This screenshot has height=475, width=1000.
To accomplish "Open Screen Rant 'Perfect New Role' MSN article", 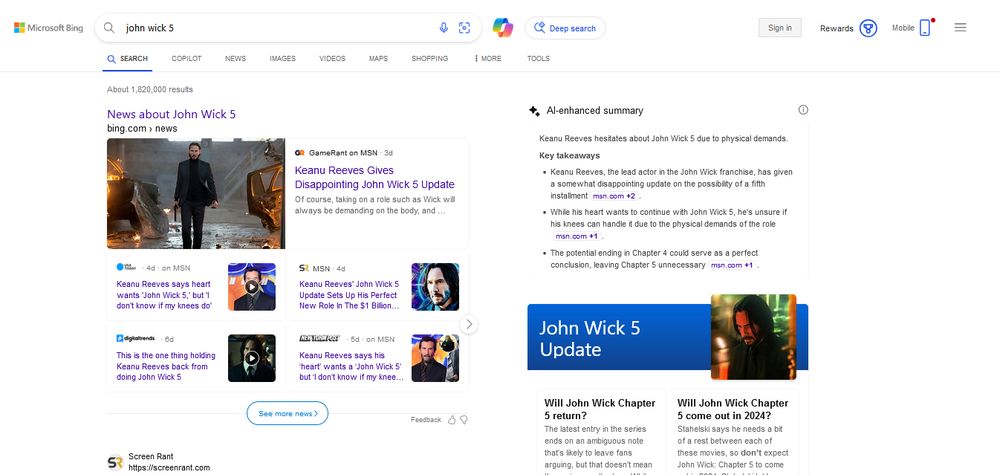I will 349,295.
